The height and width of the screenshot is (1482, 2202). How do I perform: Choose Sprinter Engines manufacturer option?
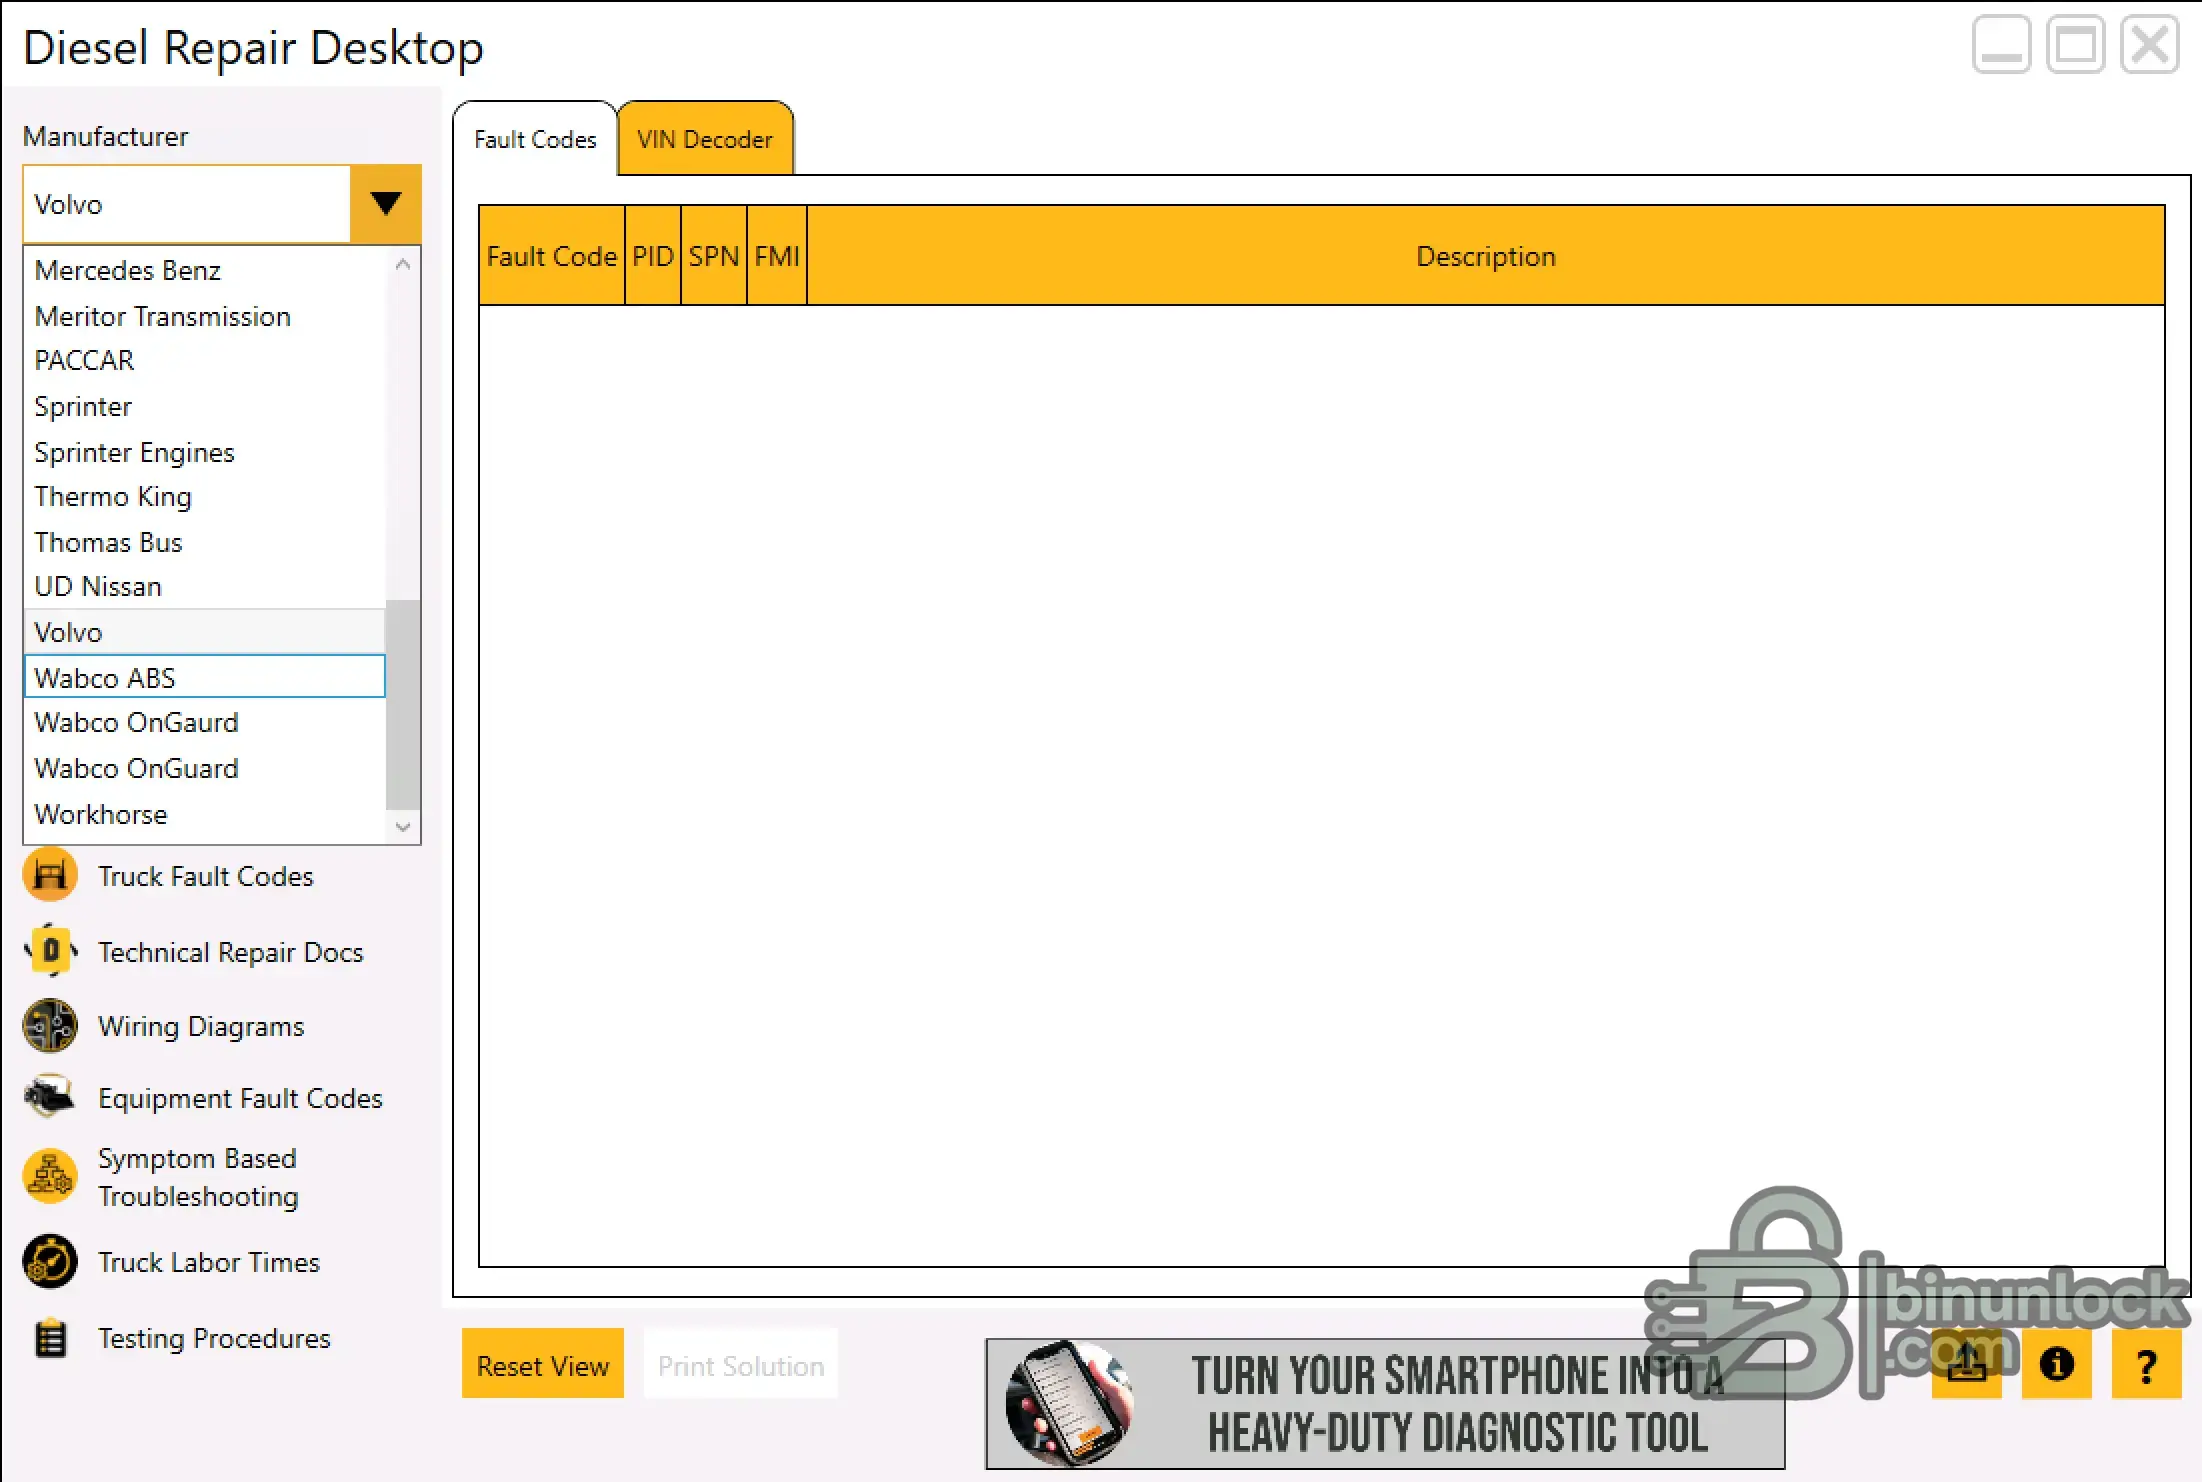click(x=204, y=452)
